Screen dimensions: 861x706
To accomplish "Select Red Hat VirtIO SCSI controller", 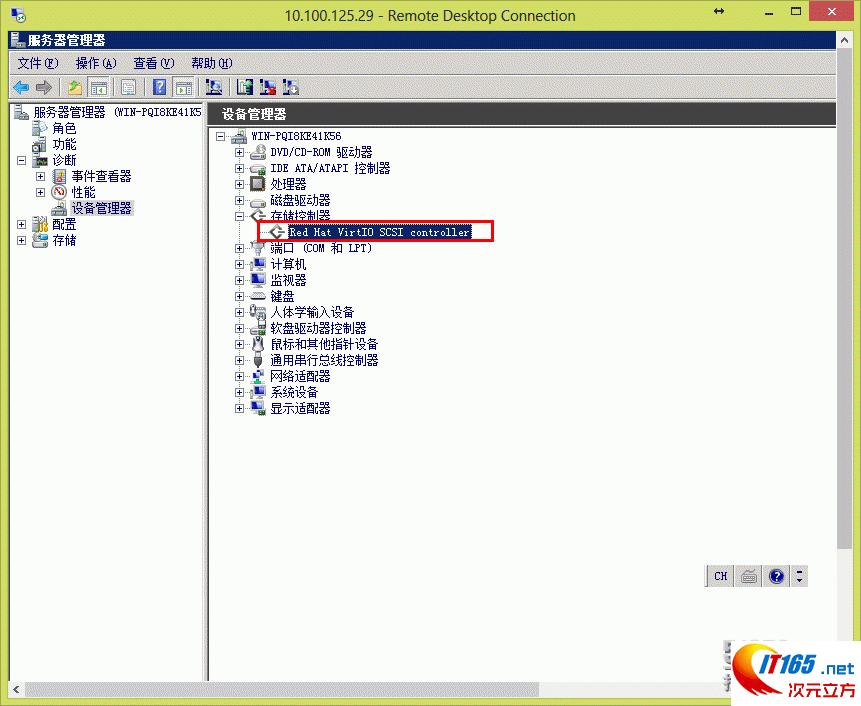I will [x=379, y=232].
